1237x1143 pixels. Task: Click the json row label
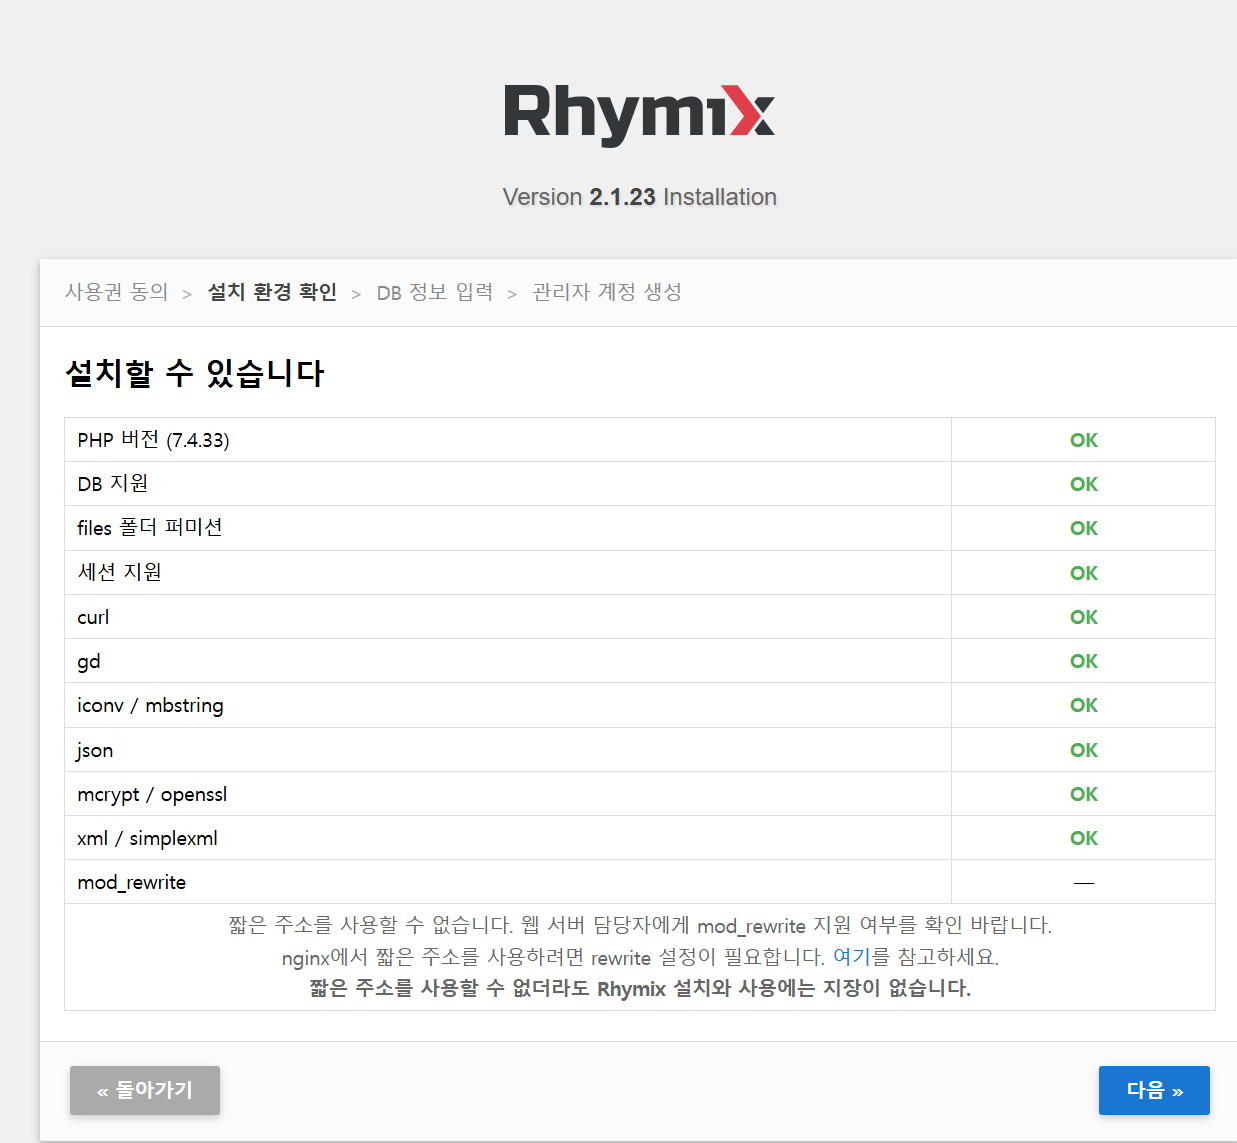pos(94,750)
